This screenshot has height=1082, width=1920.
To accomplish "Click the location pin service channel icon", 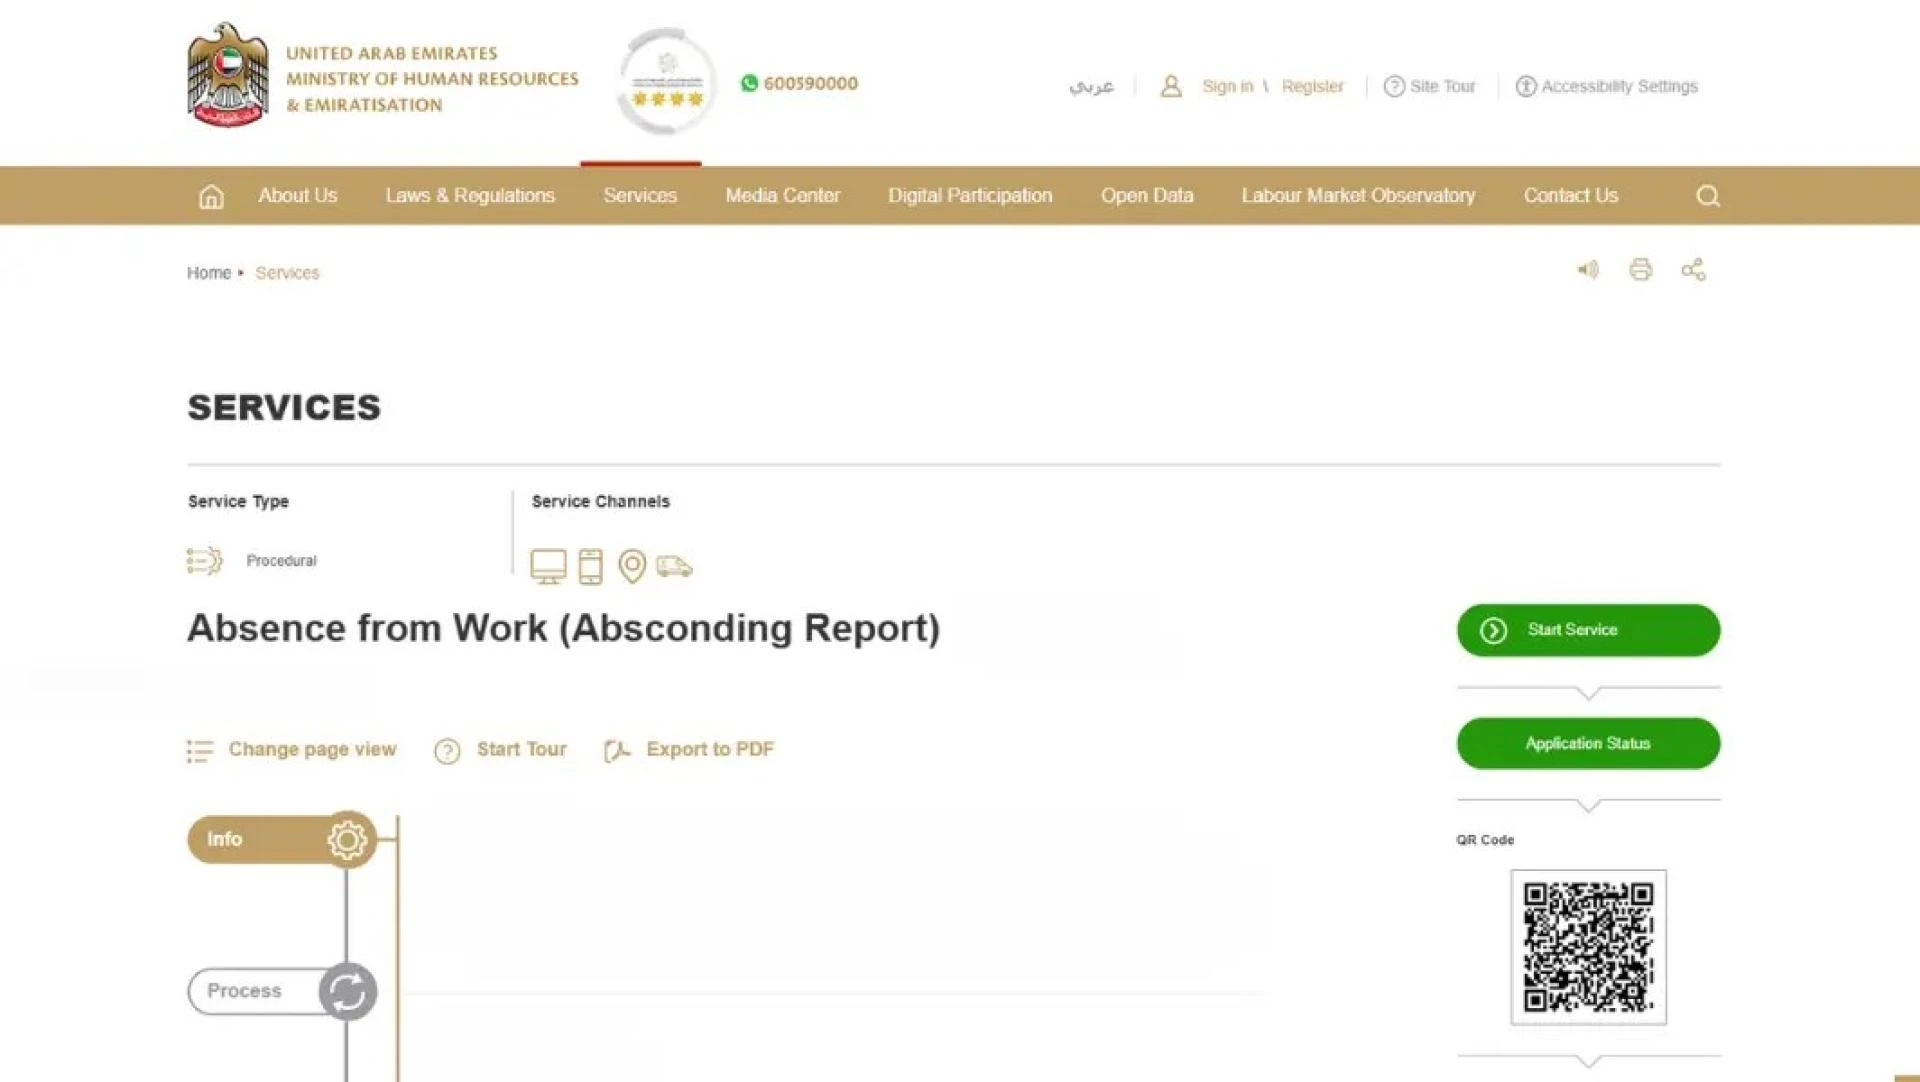I will pyautogui.click(x=632, y=565).
